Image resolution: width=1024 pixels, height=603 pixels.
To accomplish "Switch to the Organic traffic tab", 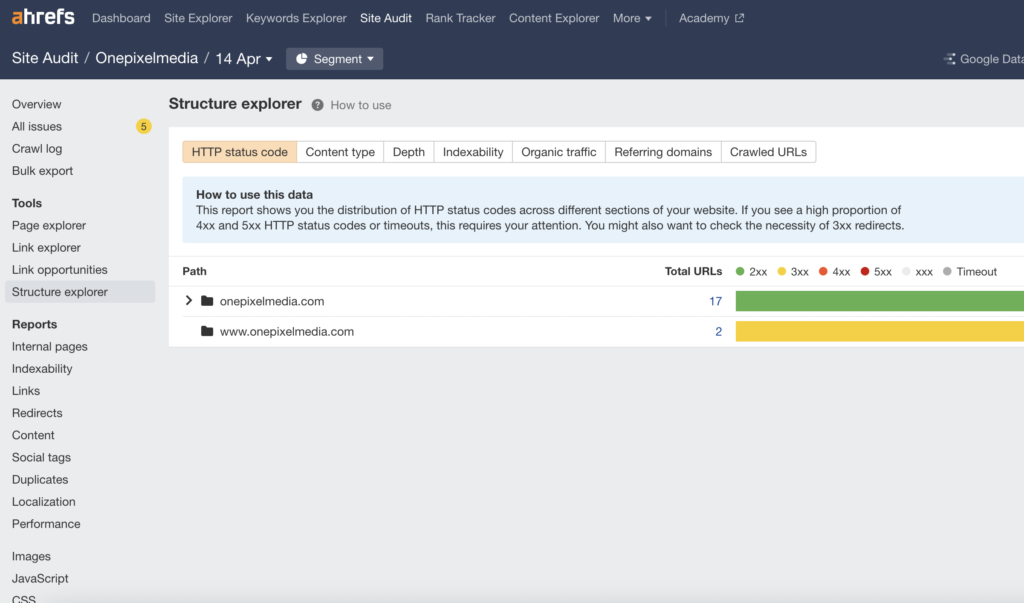I will coord(559,152).
